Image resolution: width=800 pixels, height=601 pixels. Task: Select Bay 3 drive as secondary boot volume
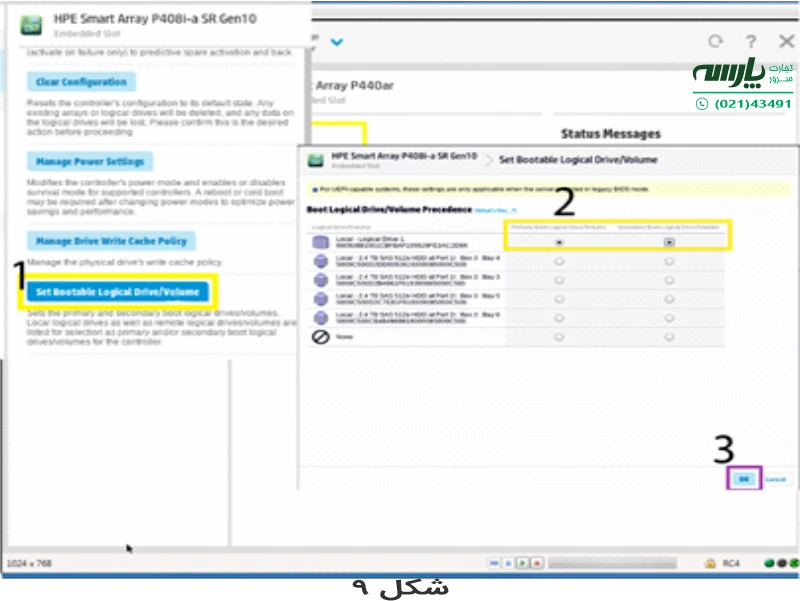tap(669, 280)
